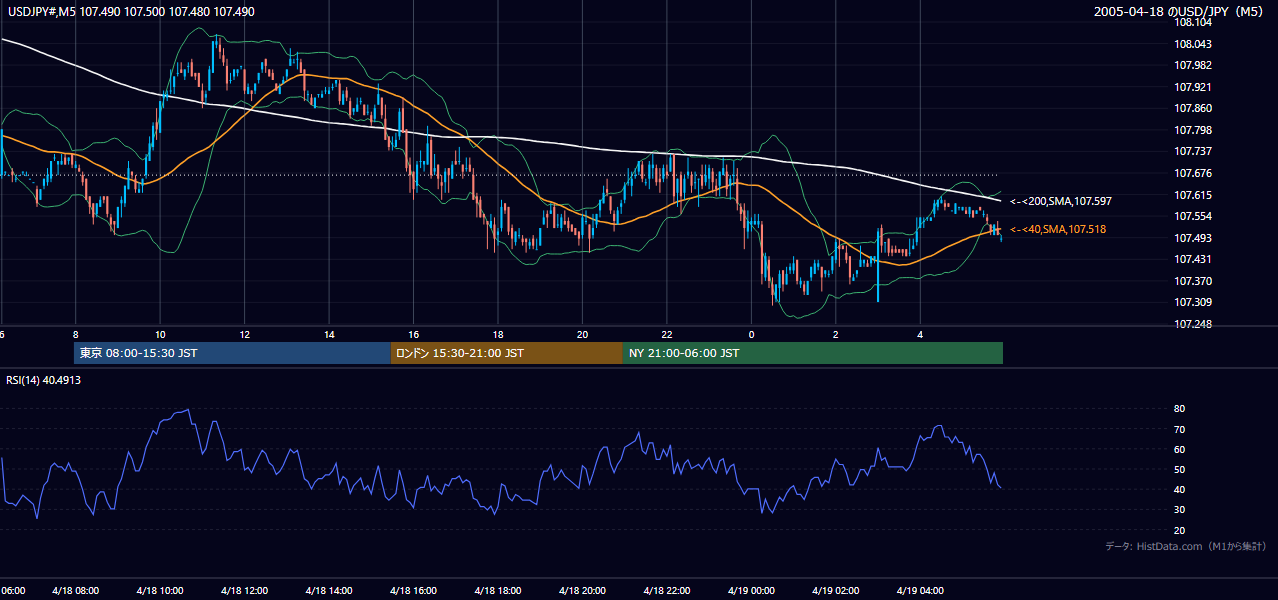The image size is (1278, 600).
Task: Click the chart title '2005-04-18 のUSD/JPY (M5)'
Action: (x=1179, y=12)
